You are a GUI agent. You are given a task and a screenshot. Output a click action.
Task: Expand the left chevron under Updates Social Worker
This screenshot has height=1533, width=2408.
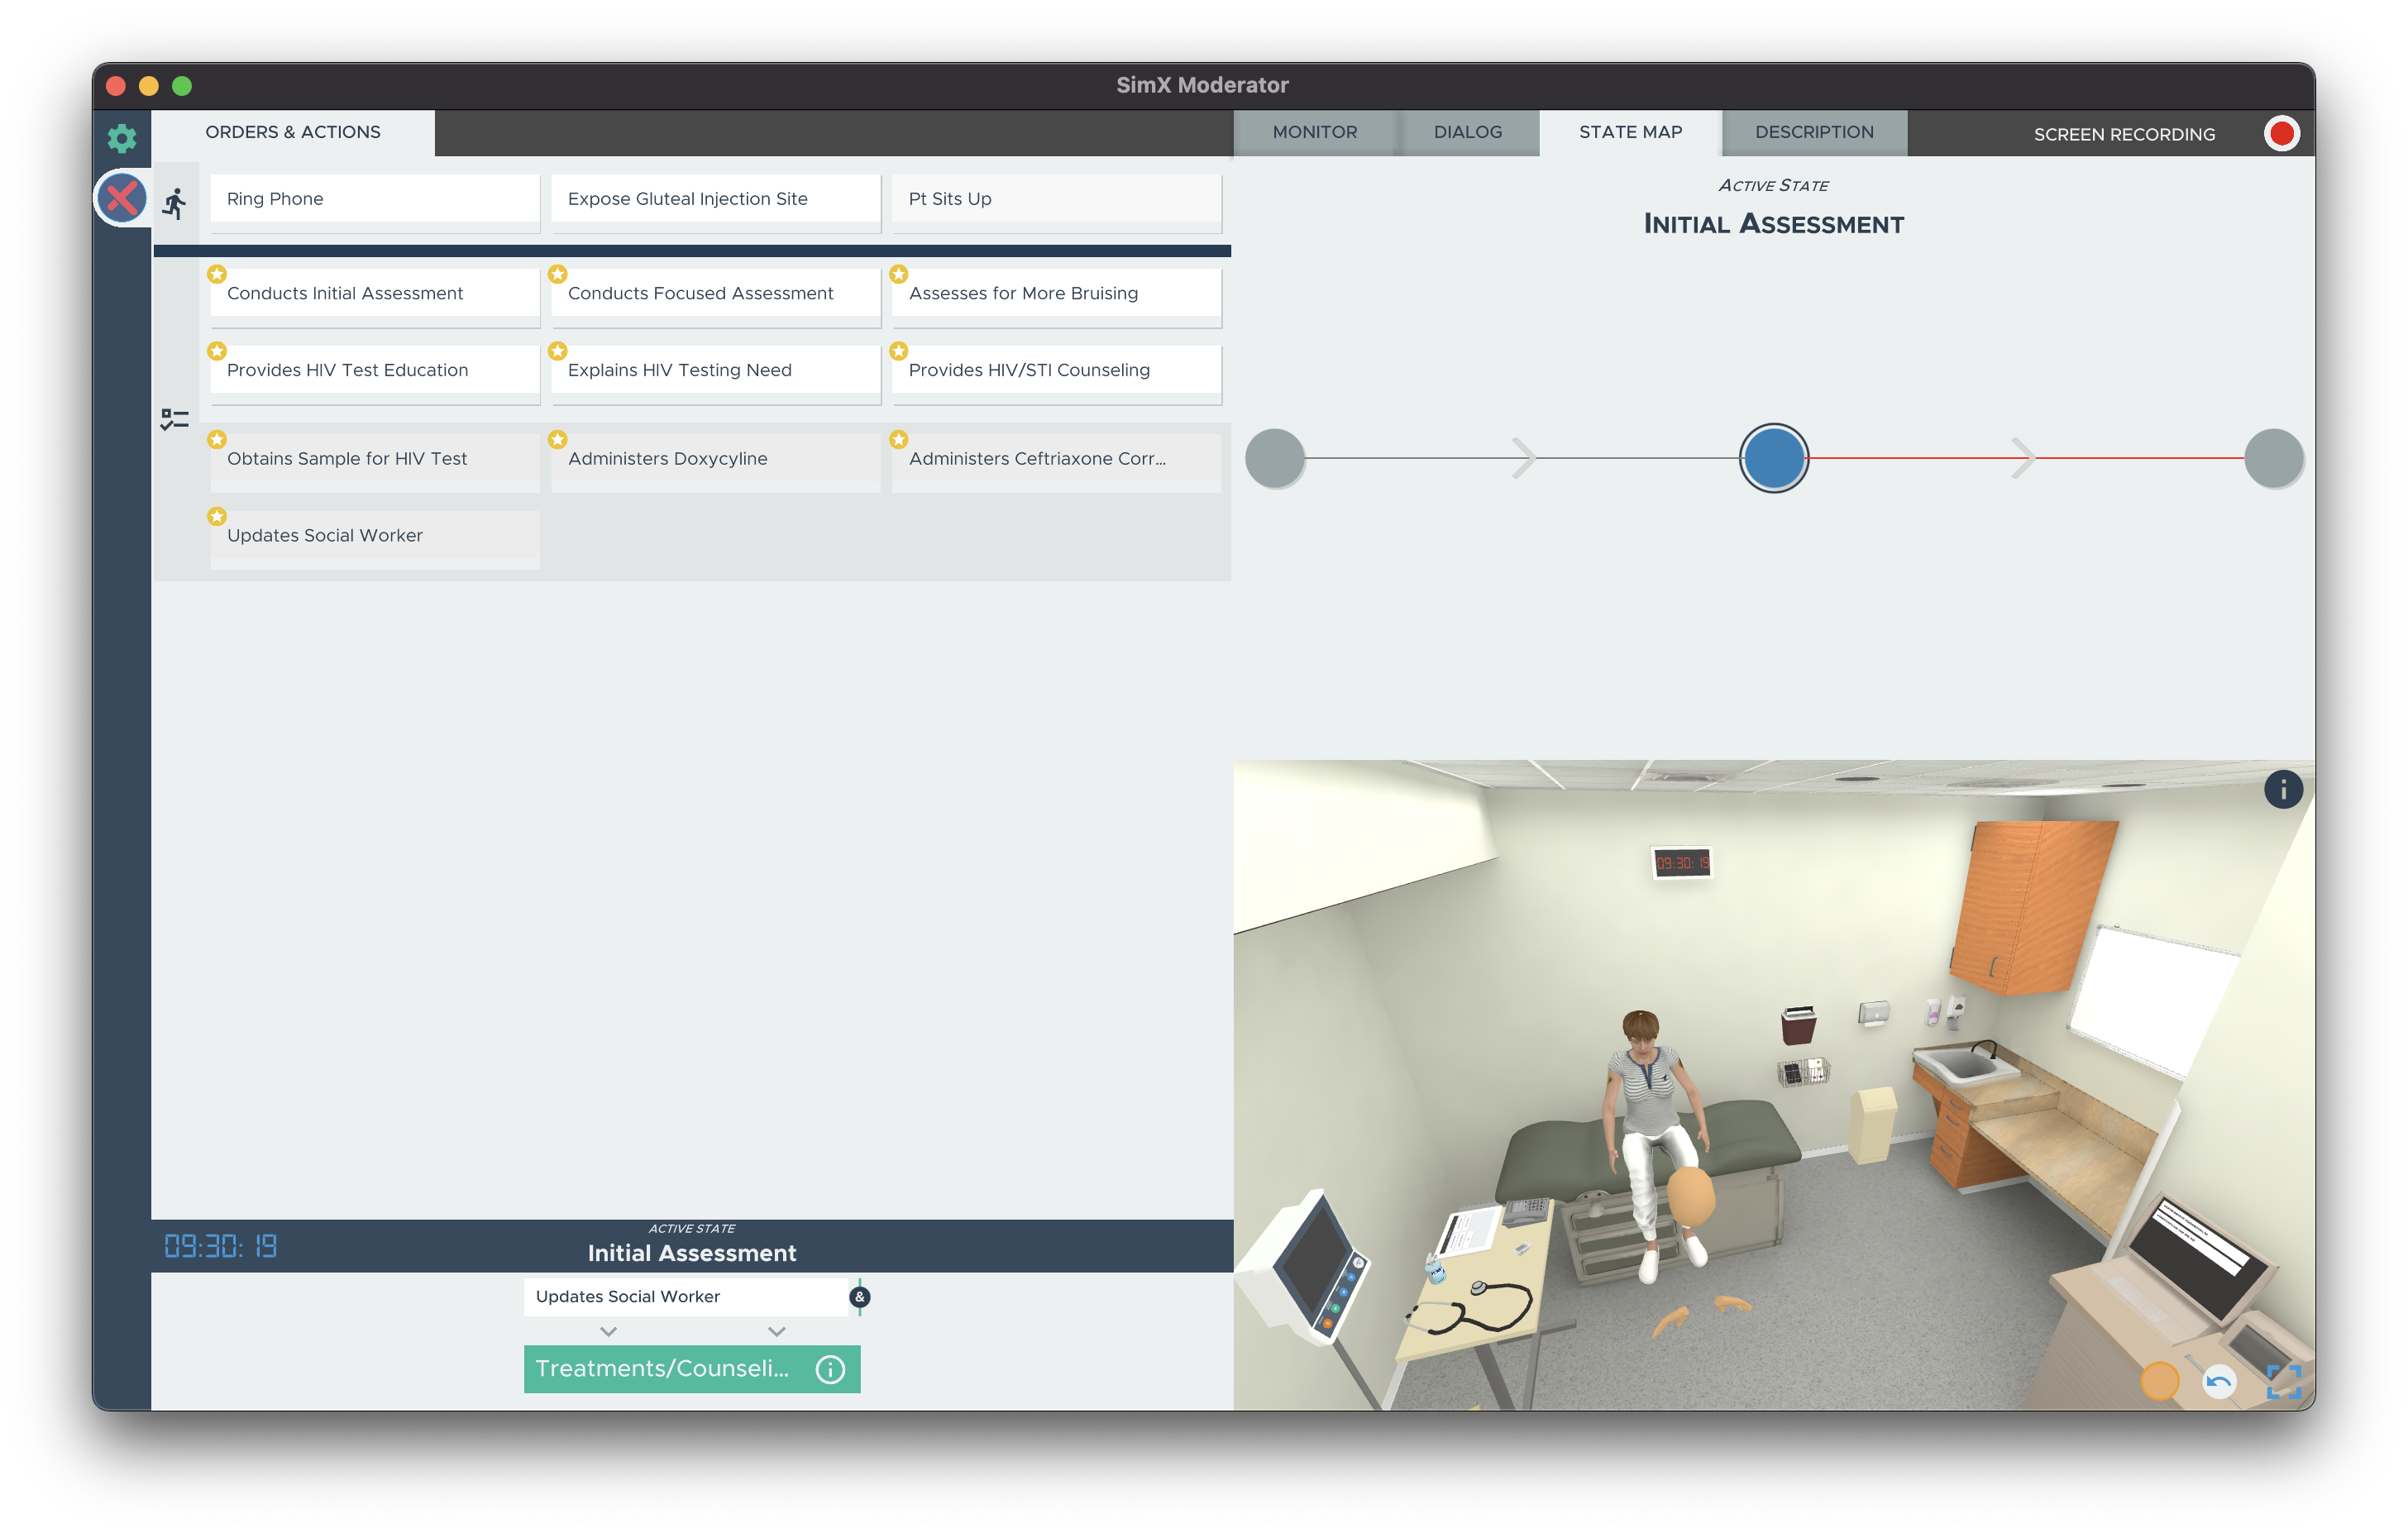tap(608, 1332)
